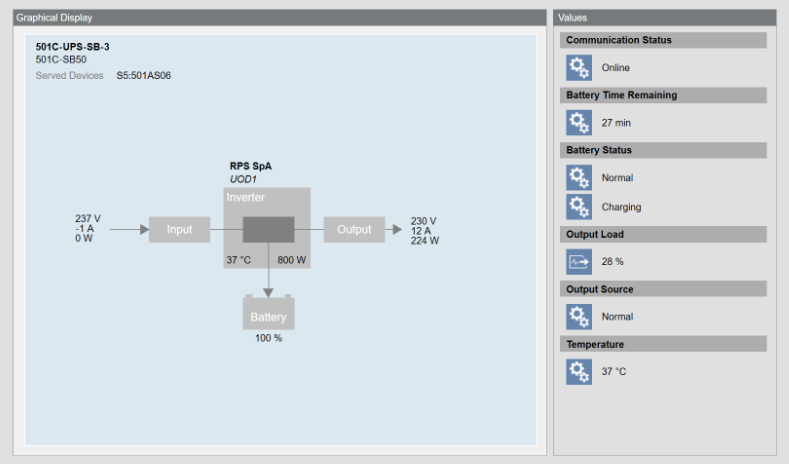
Task: Click the Output Load section heading
Action: coord(597,234)
